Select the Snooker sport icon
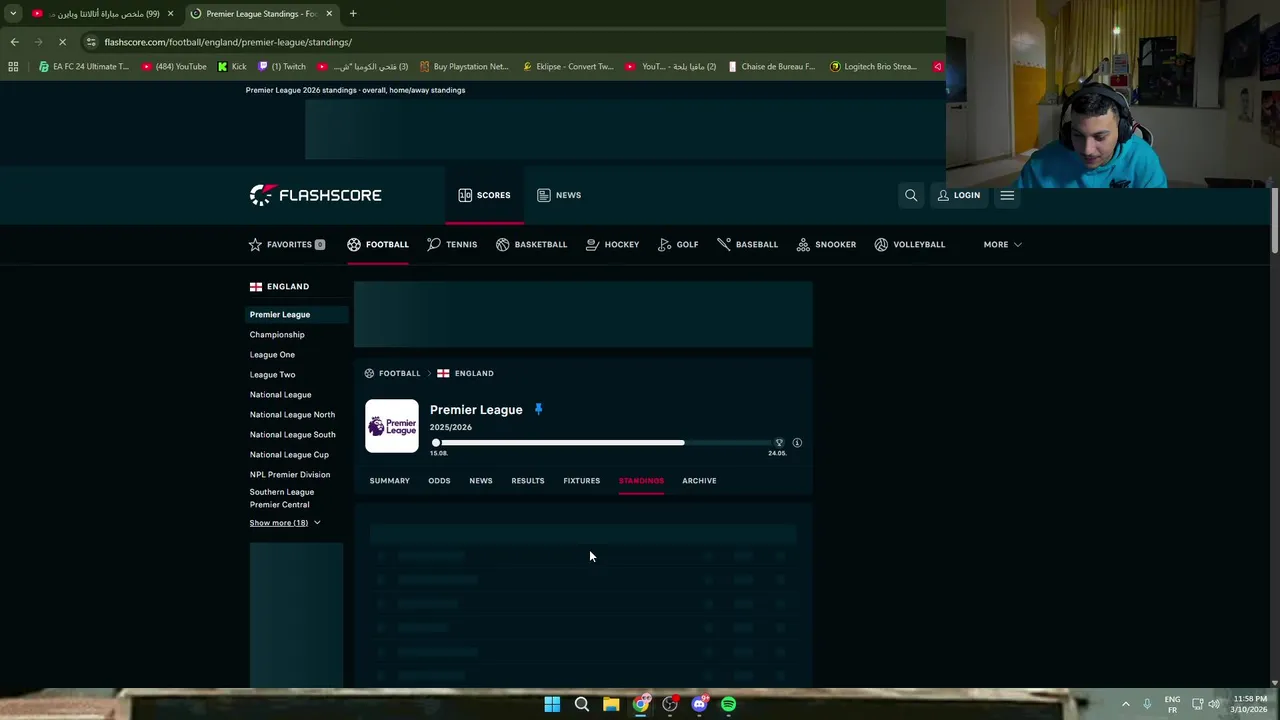The image size is (1280, 720). [x=803, y=244]
